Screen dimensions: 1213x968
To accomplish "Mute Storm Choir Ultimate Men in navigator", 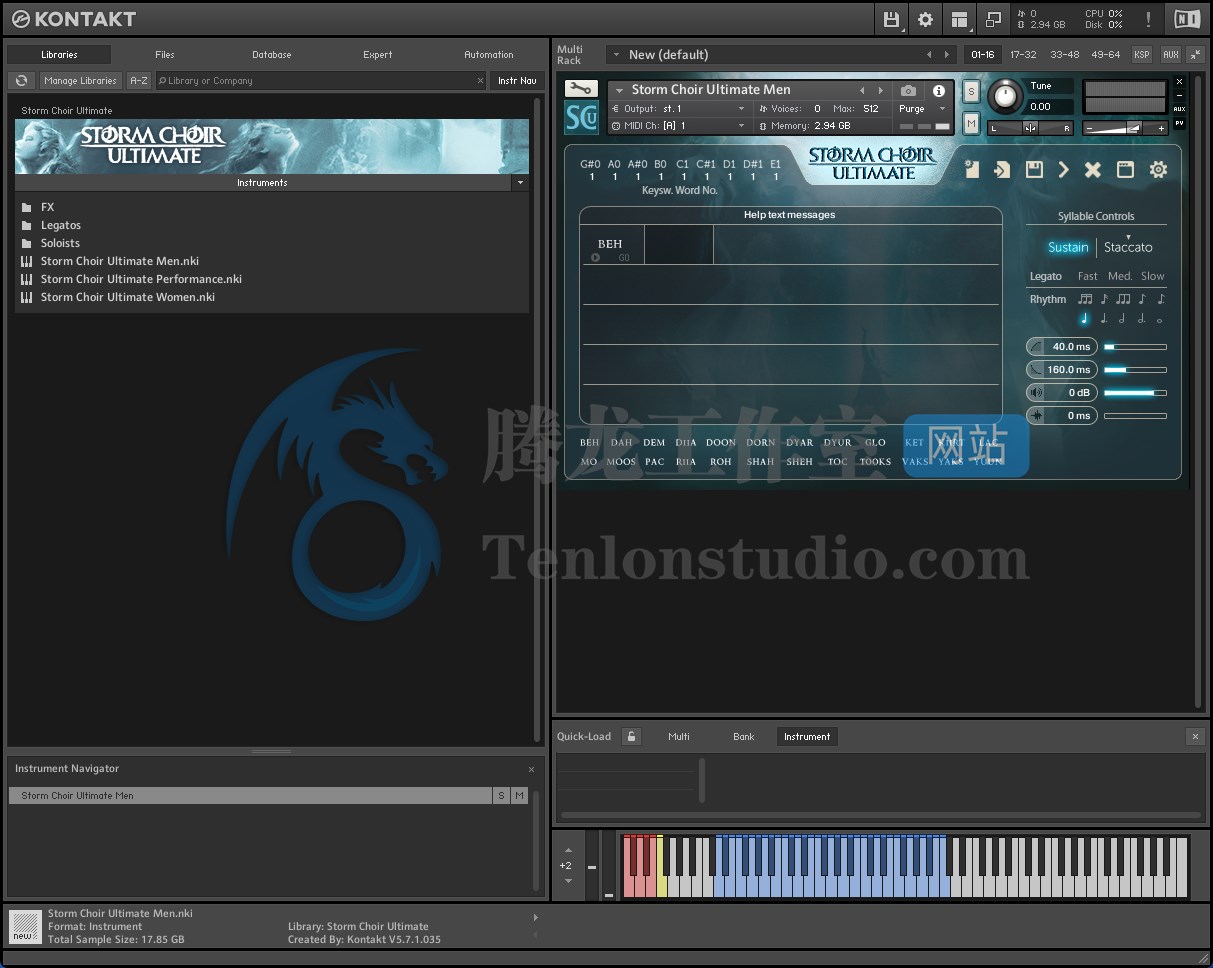I will click(519, 796).
